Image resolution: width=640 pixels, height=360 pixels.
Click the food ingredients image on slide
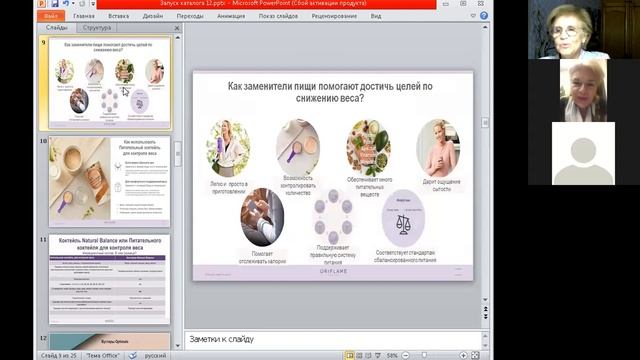pos(368,148)
